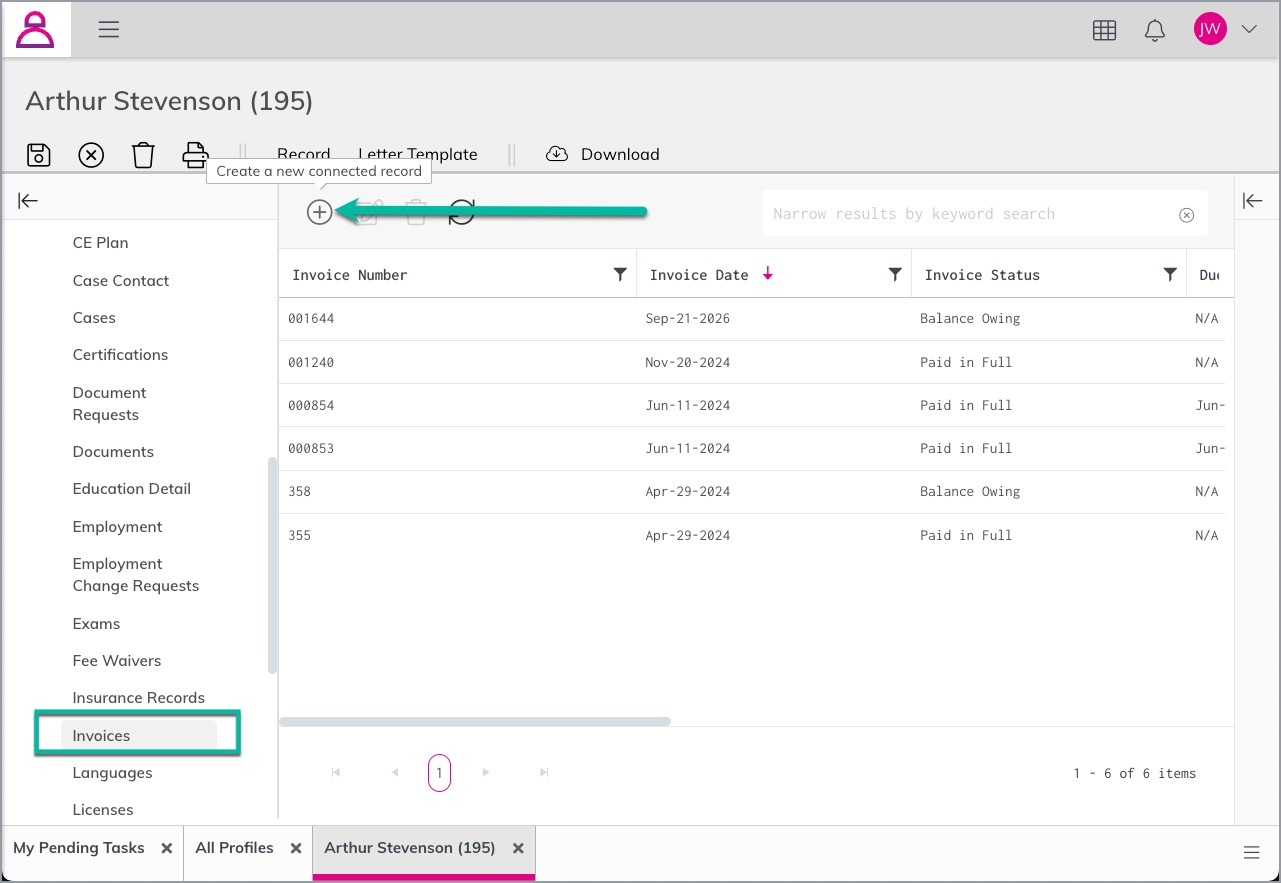Switch to the My Pending Tasks tab
Image resolution: width=1281 pixels, height=883 pixels.
[79, 848]
